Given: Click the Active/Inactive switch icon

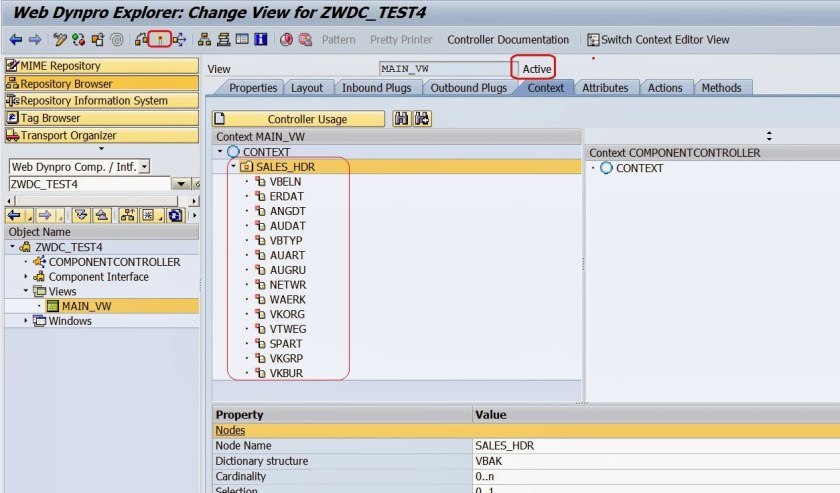Looking at the screenshot, I should point(79,40).
